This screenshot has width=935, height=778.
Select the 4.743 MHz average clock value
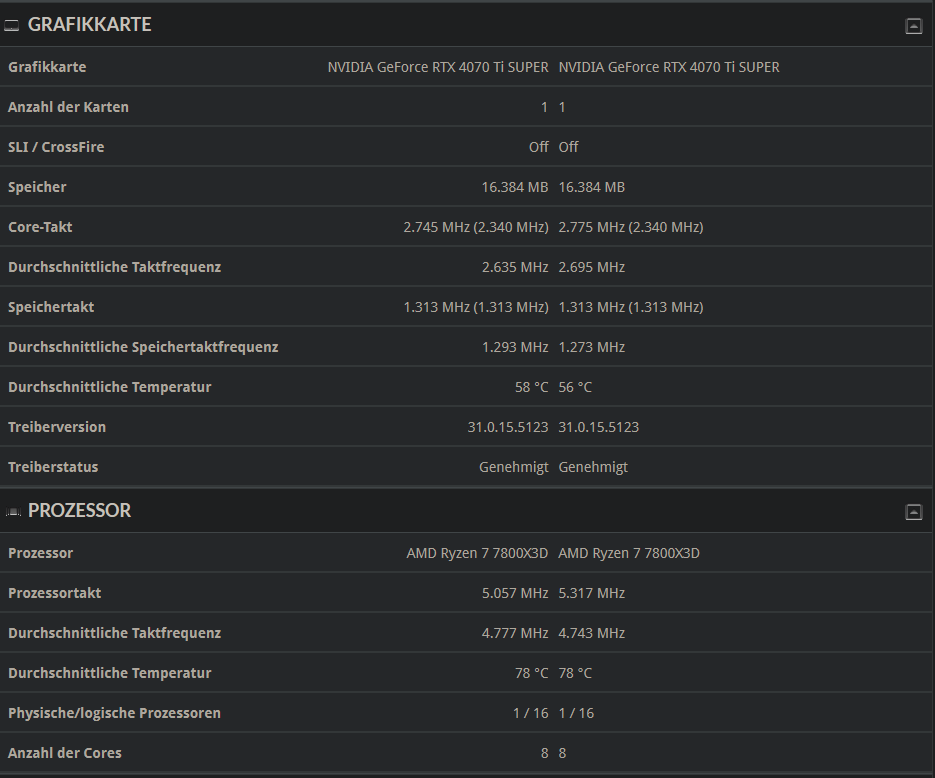point(592,633)
